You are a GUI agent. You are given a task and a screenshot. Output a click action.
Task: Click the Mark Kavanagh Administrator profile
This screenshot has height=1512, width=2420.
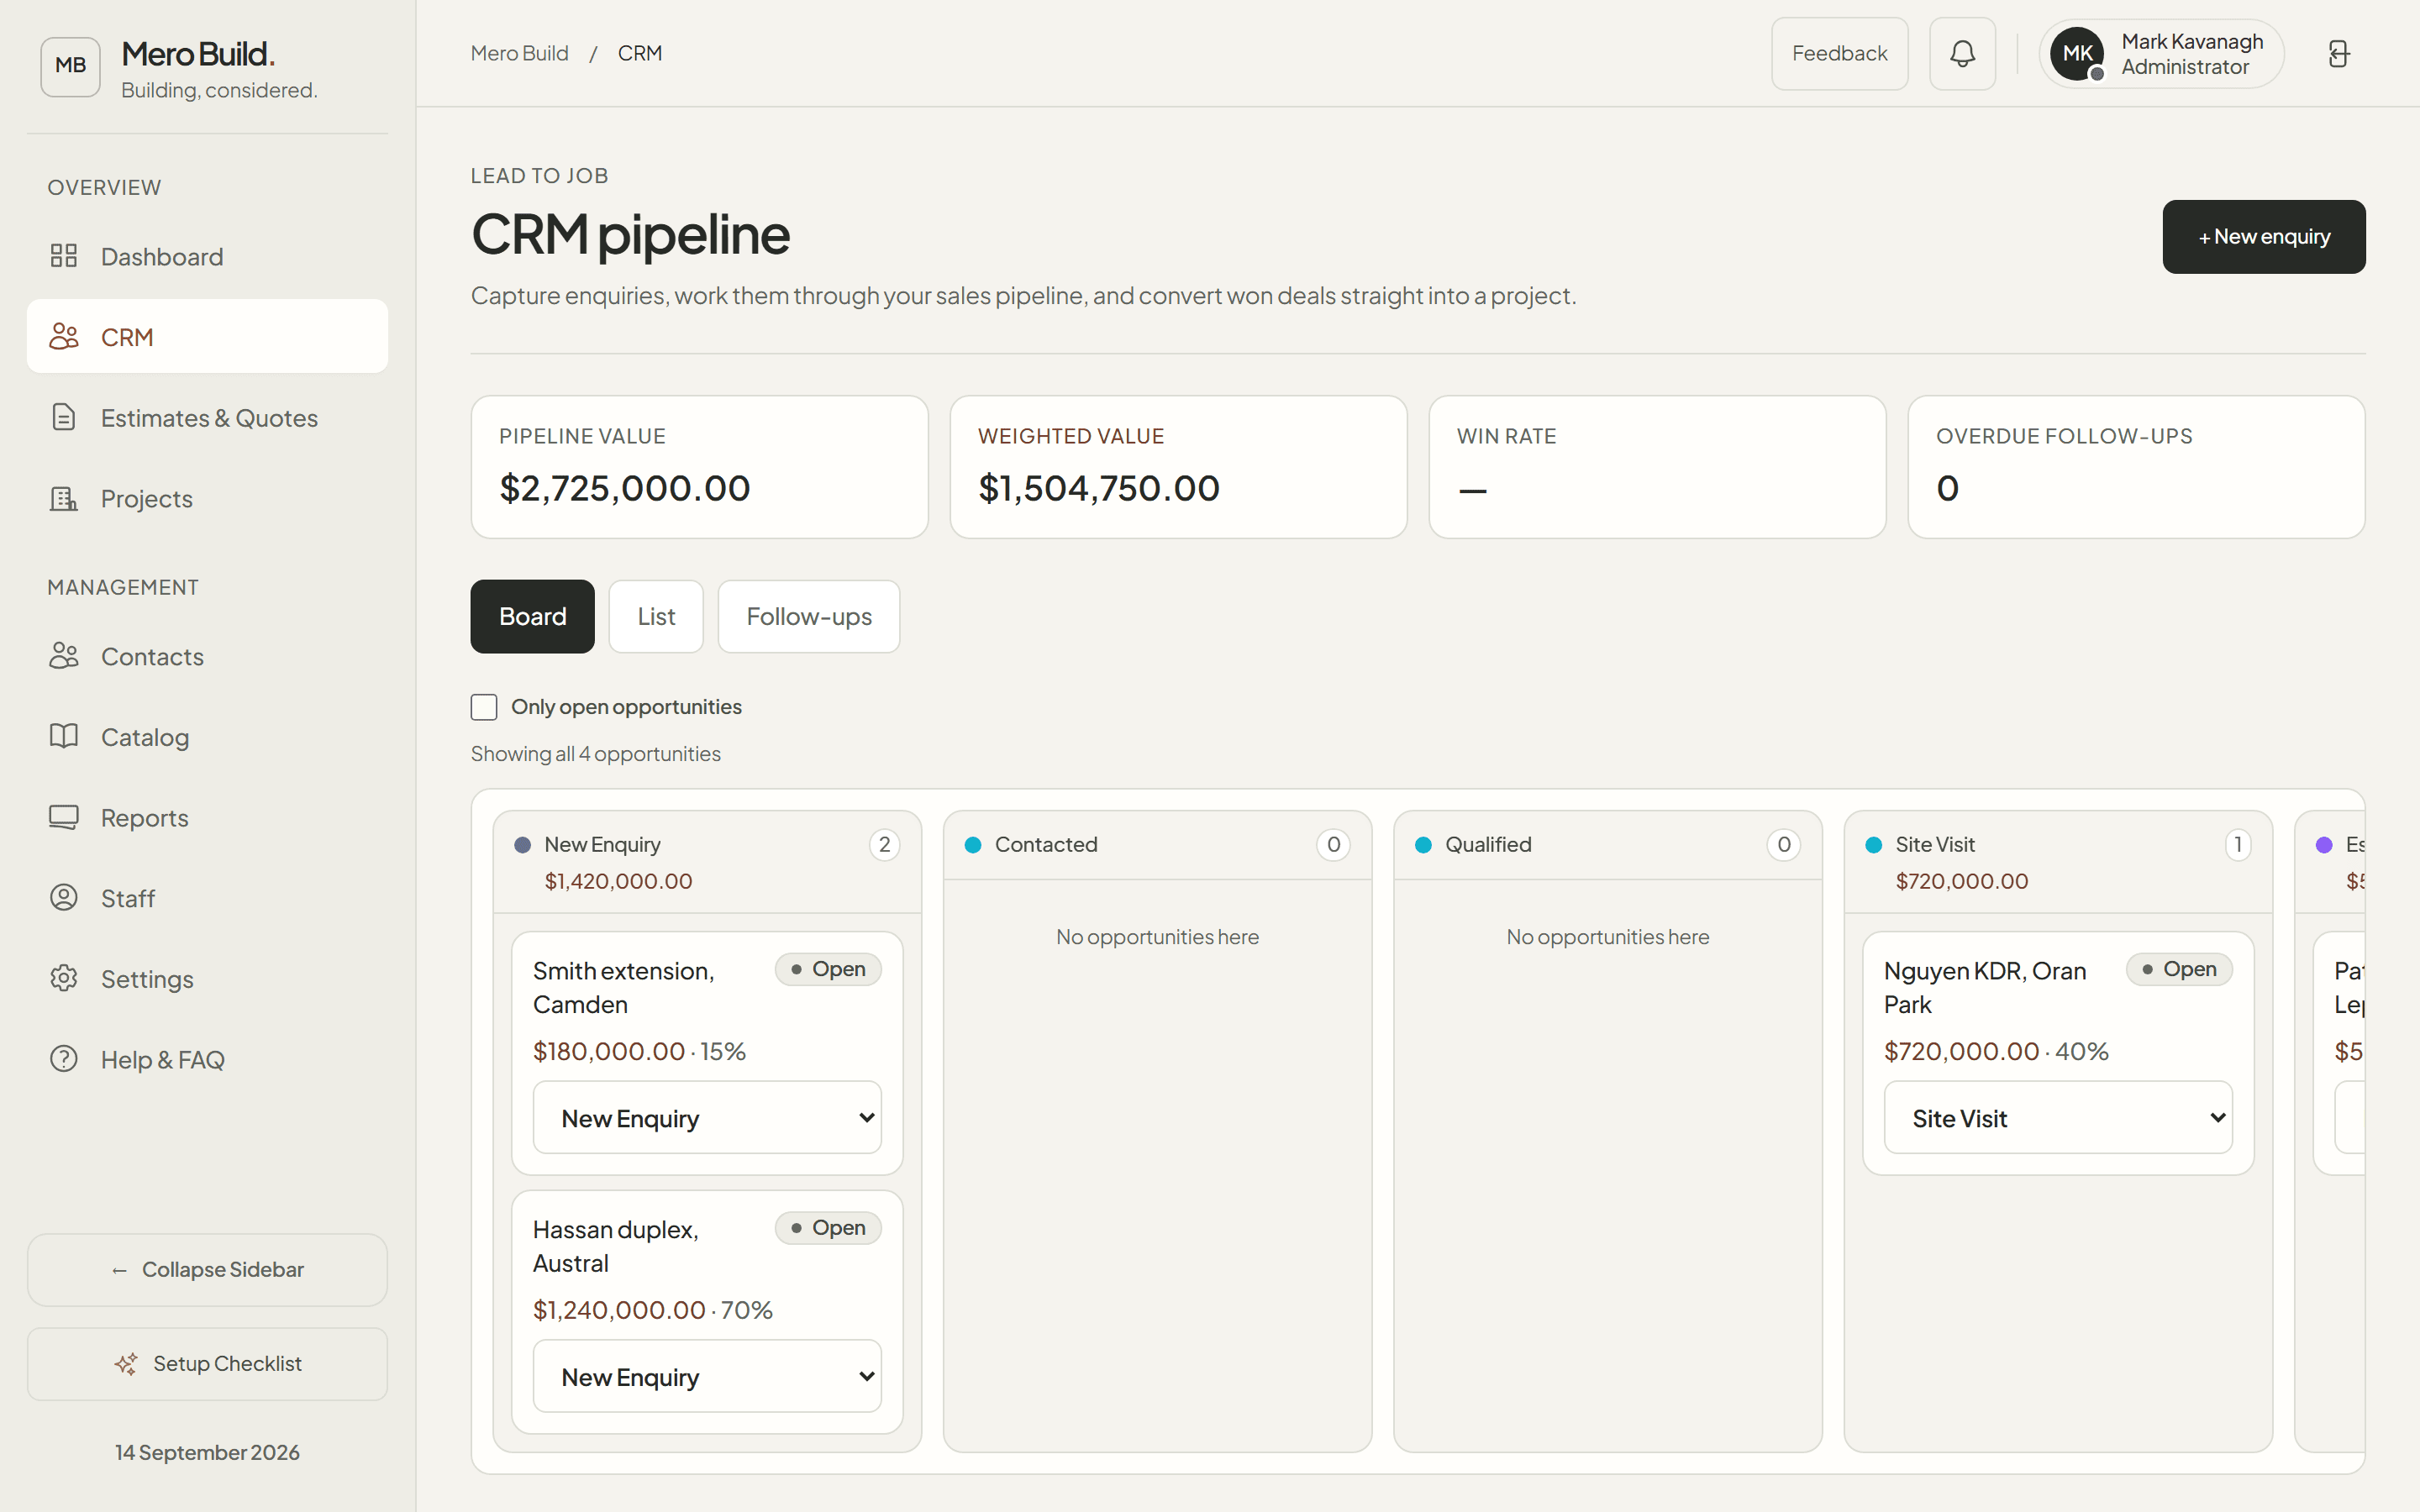tap(2162, 54)
